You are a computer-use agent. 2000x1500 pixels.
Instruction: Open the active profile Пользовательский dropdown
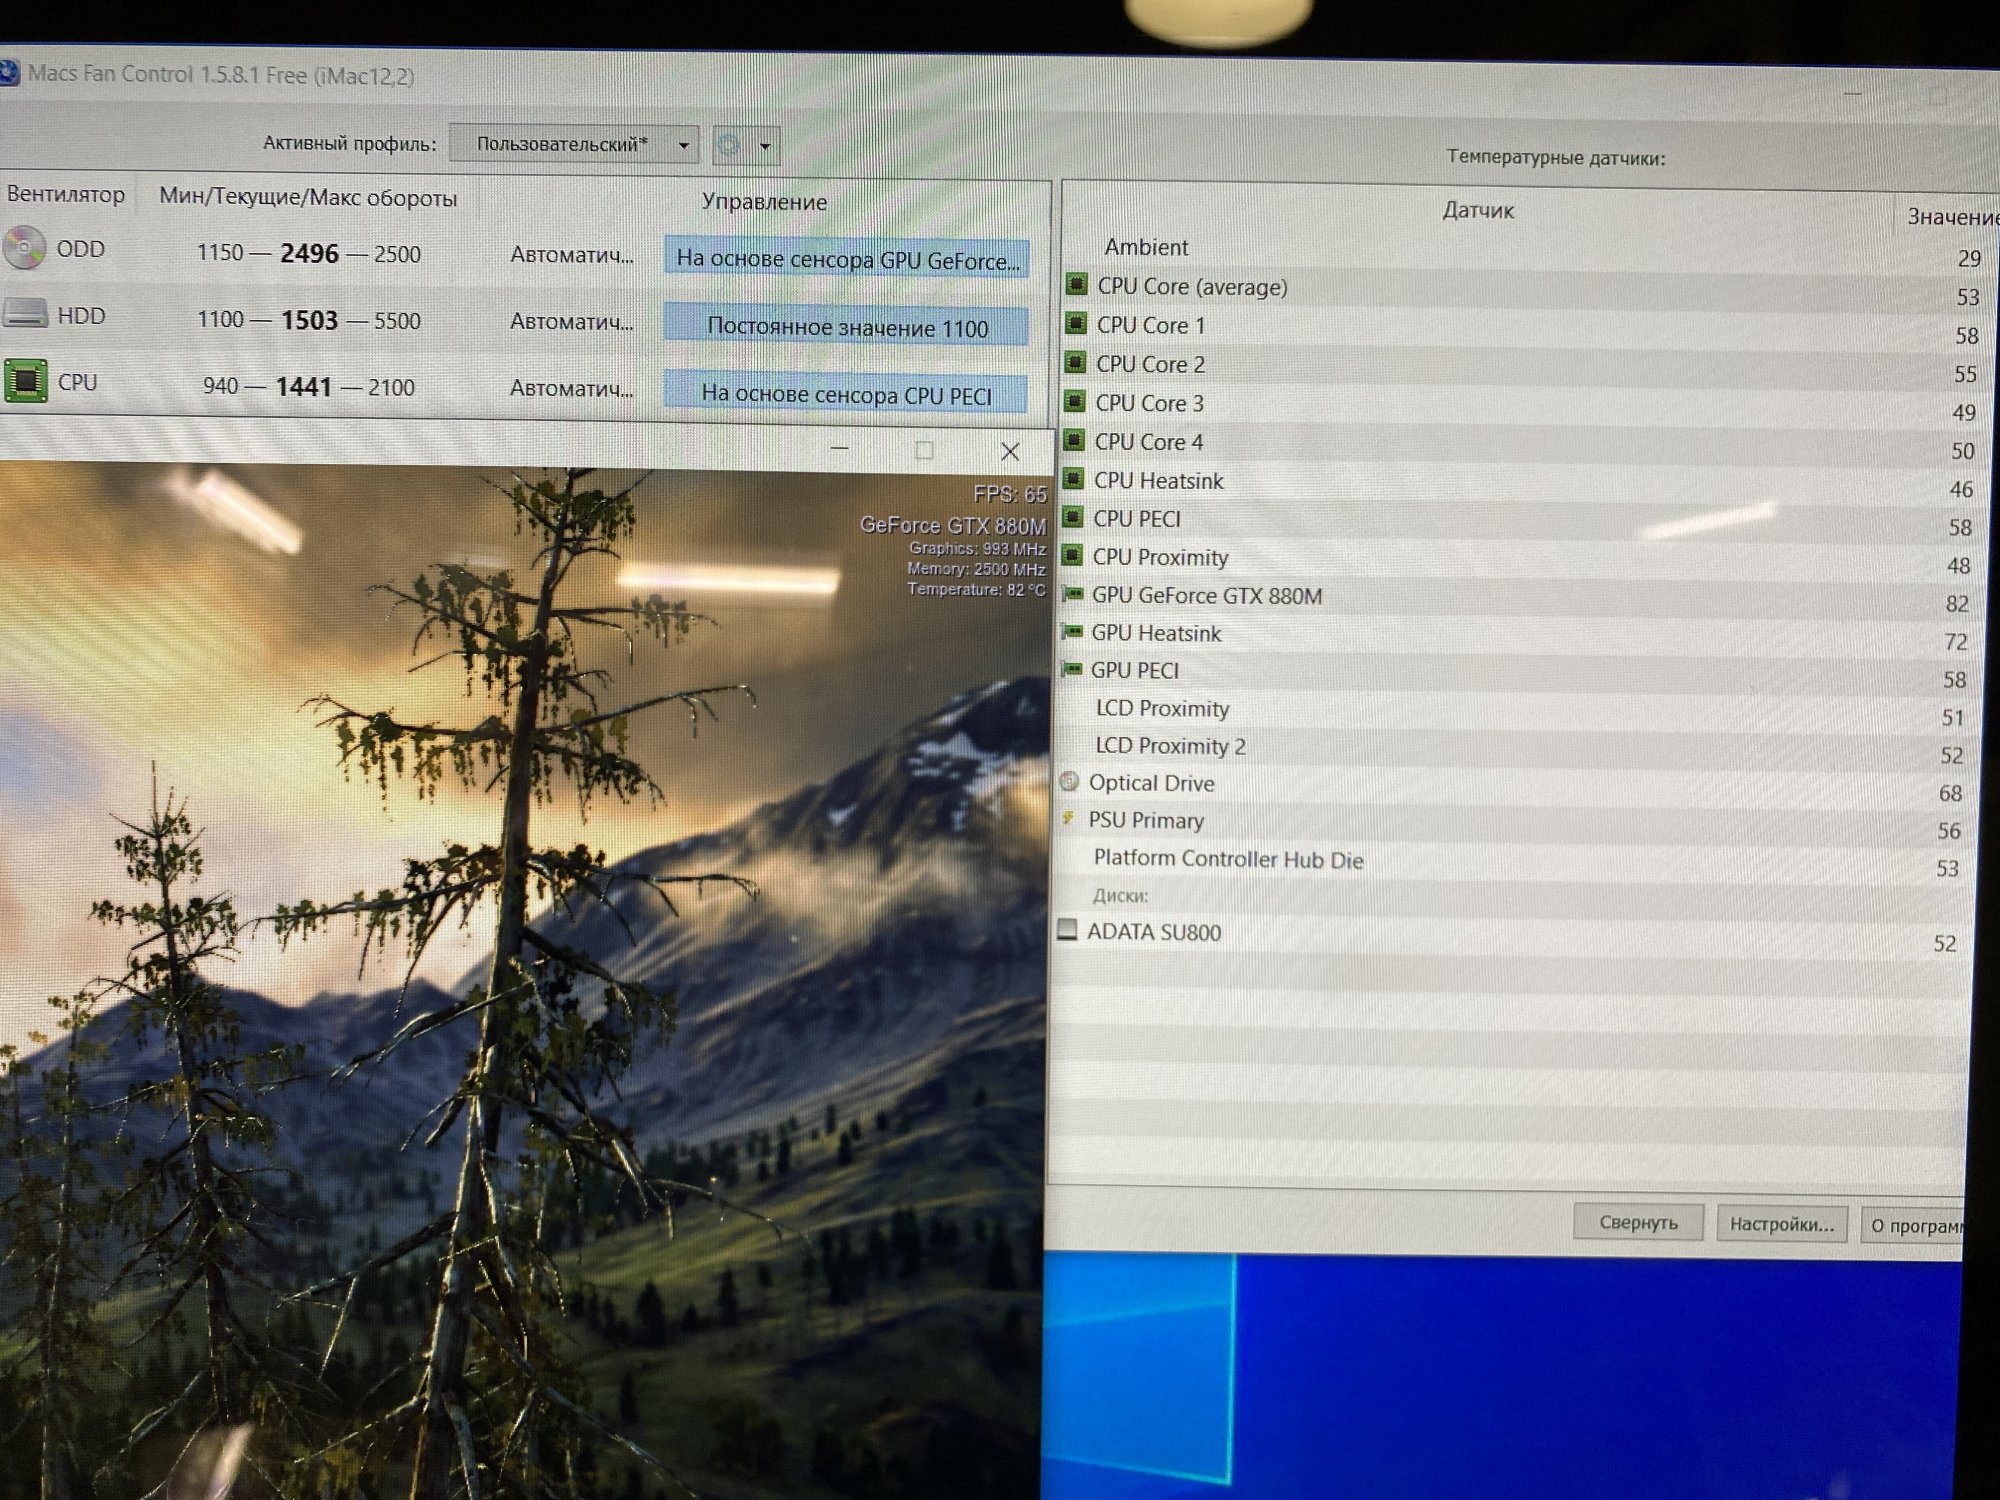[x=573, y=144]
